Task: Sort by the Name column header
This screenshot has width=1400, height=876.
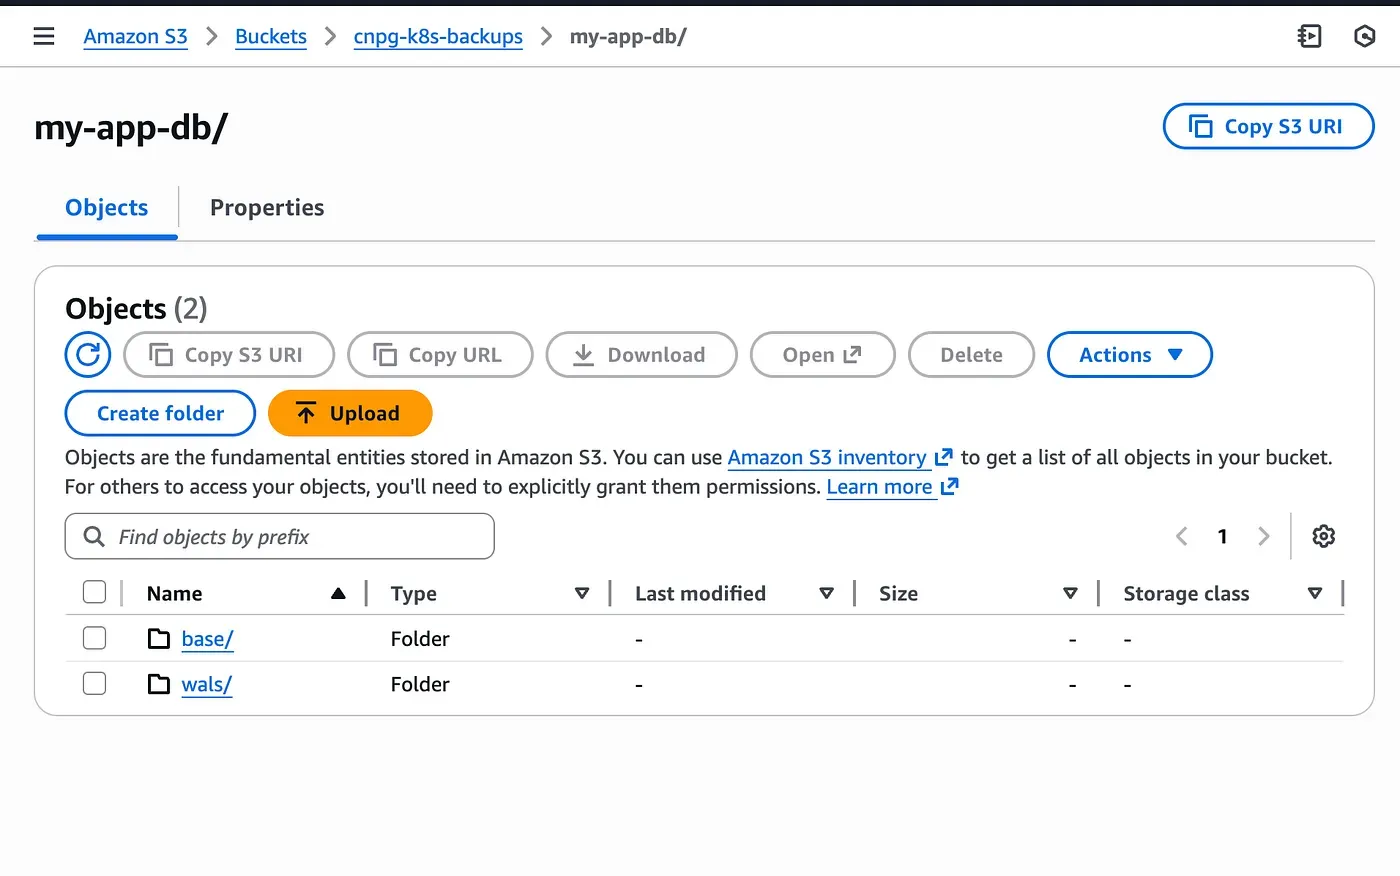Action: tap(175, 593)
